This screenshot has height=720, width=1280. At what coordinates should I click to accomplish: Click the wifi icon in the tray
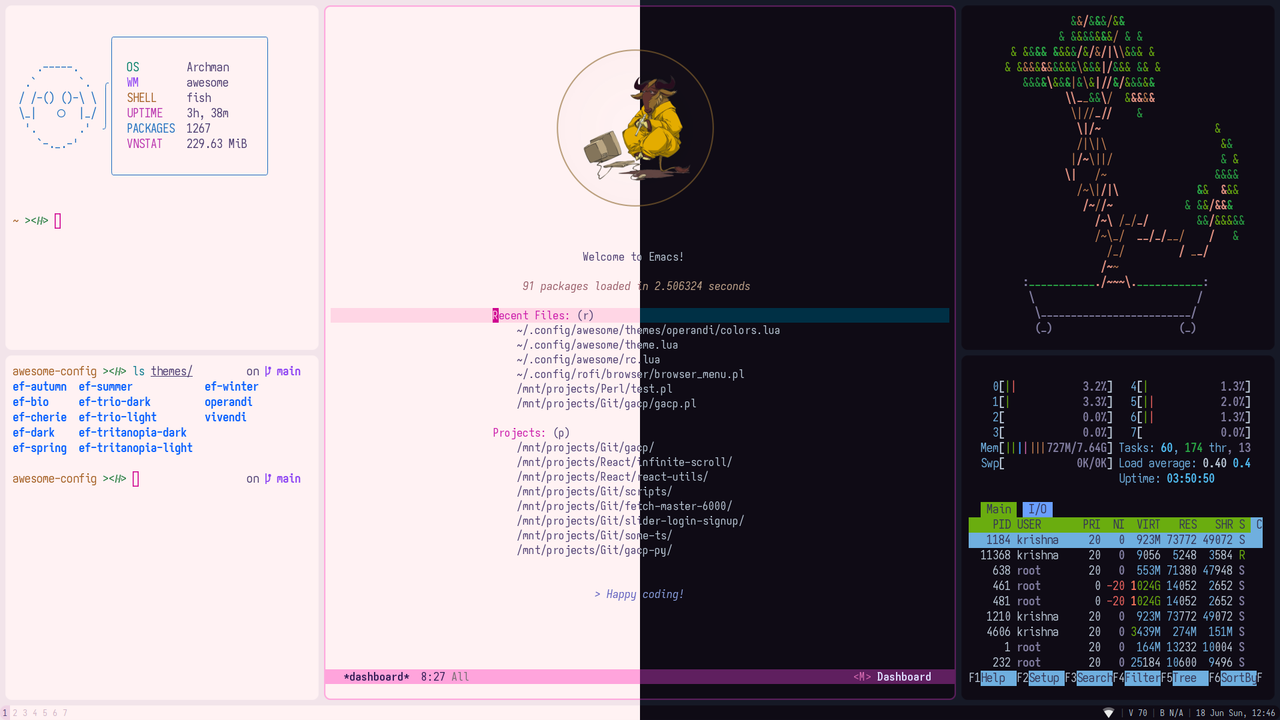(1108, 713)
